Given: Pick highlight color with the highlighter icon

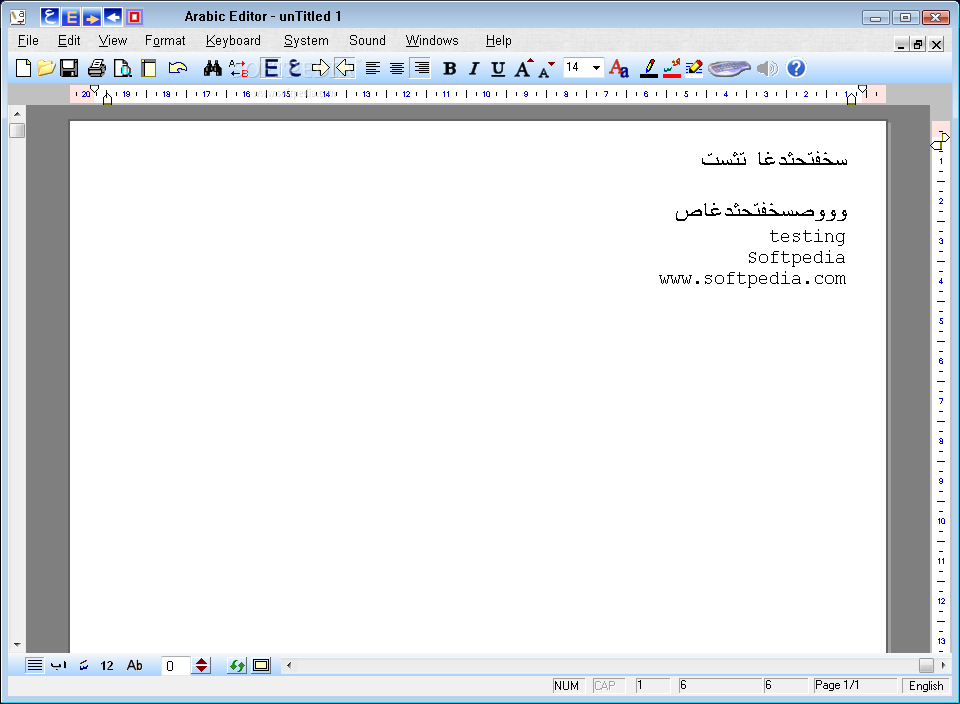Looking at the screenshot, I should point(694,68).
